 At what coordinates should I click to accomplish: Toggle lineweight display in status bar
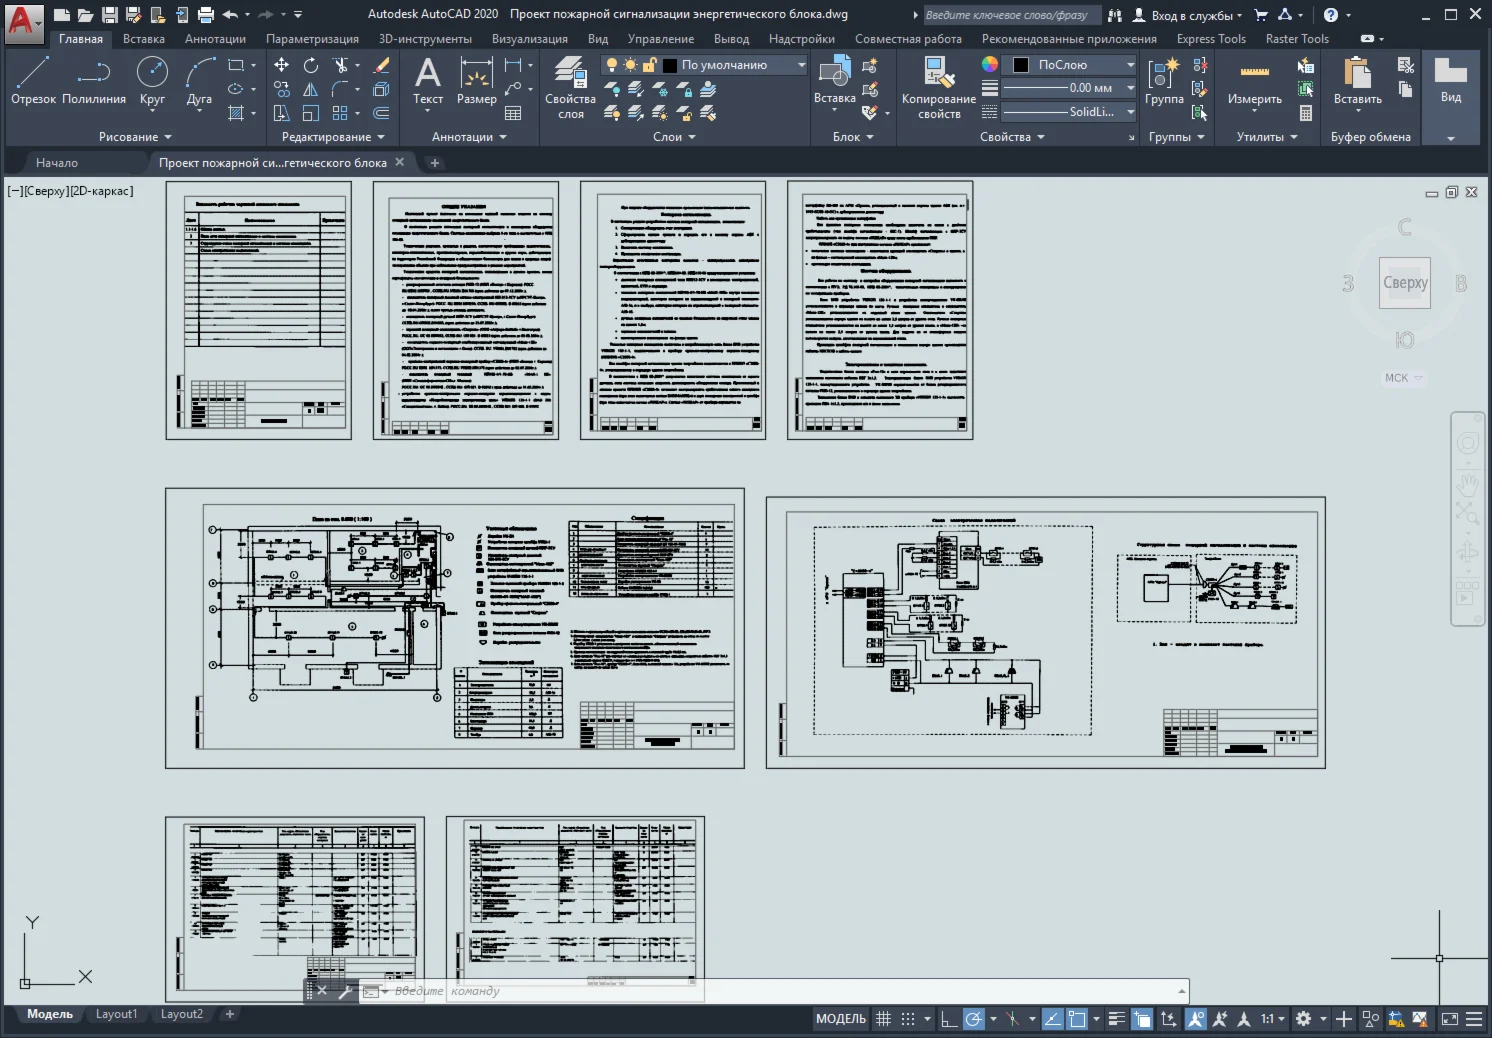click(x=1117, y=1019)
